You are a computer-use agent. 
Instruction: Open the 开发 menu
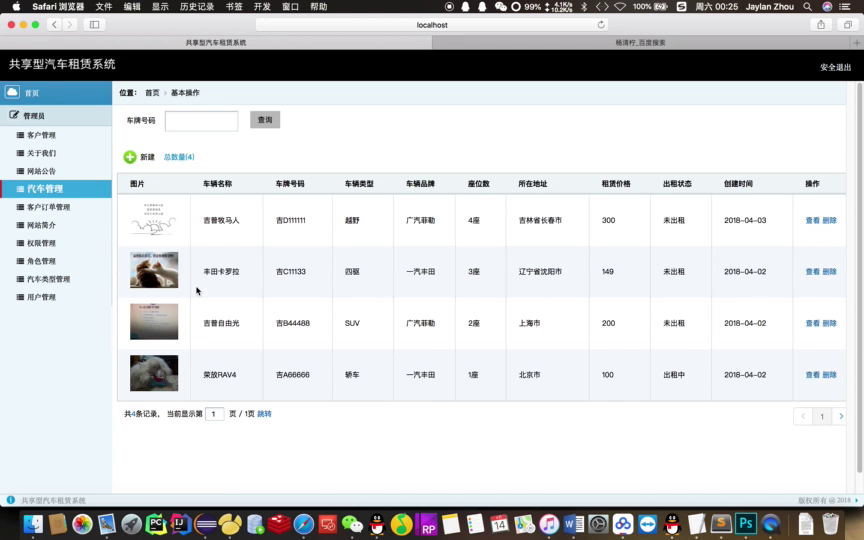point(262,7)
